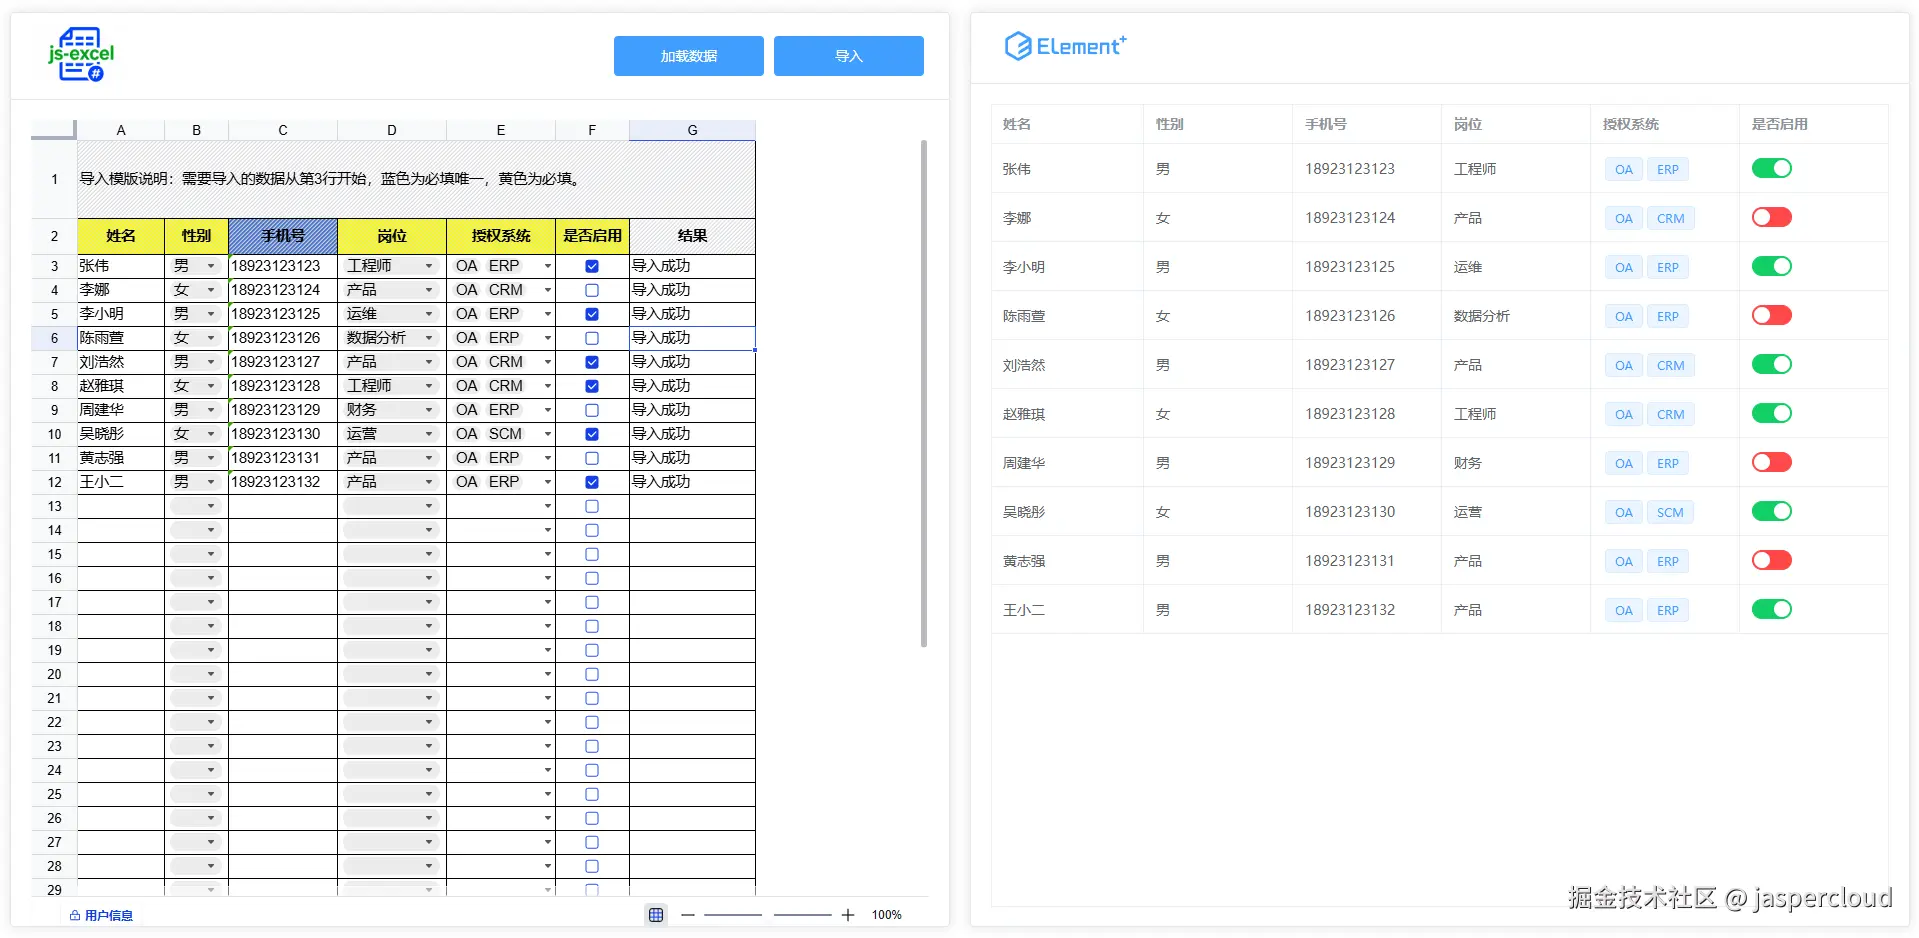Select spreadsheet column C header
Screen dimensions: 1919x938
tap(283, 130)
